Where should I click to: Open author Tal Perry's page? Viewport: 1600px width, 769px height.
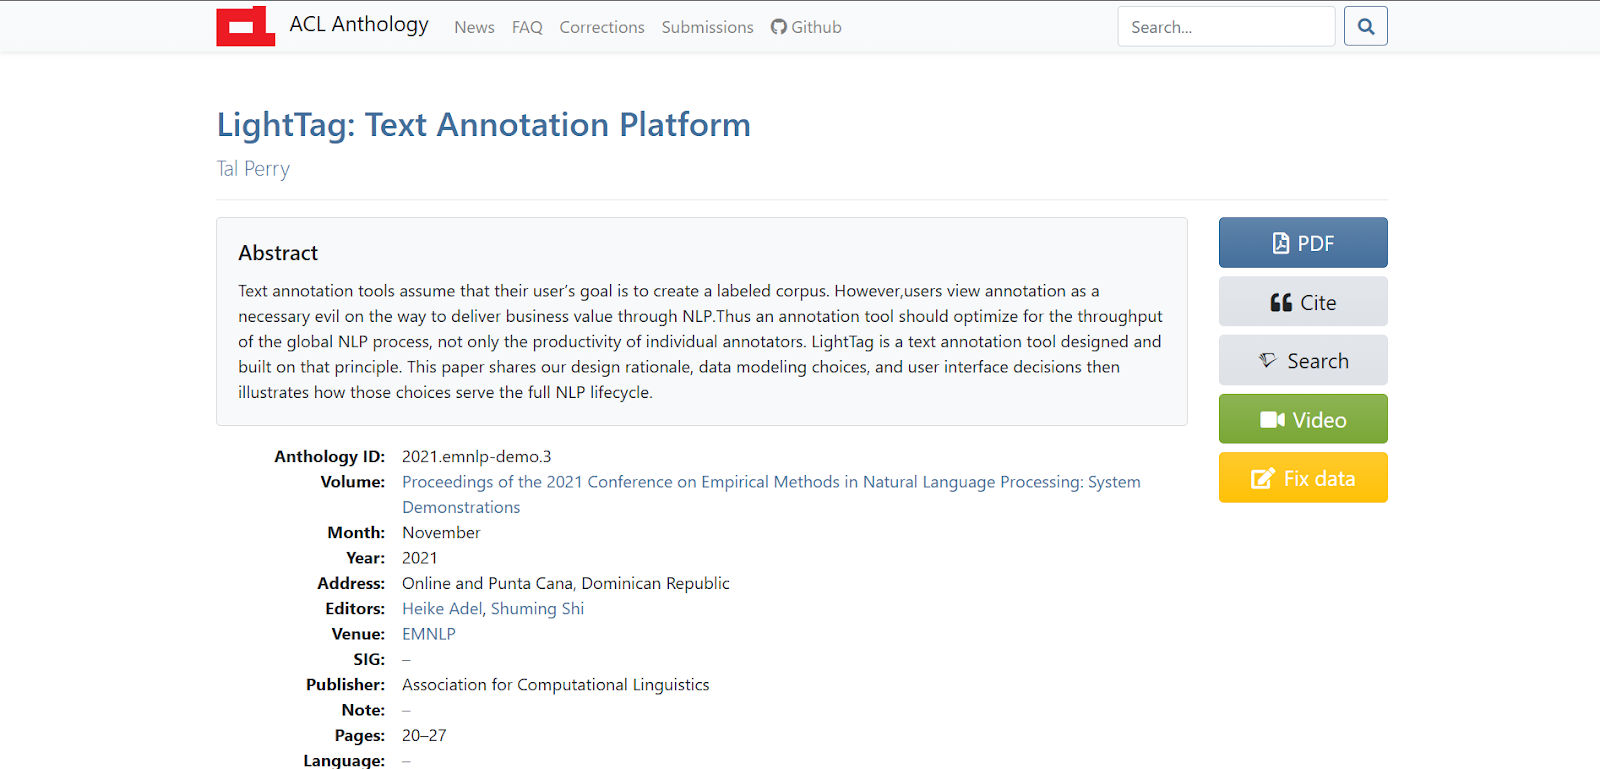253,169
